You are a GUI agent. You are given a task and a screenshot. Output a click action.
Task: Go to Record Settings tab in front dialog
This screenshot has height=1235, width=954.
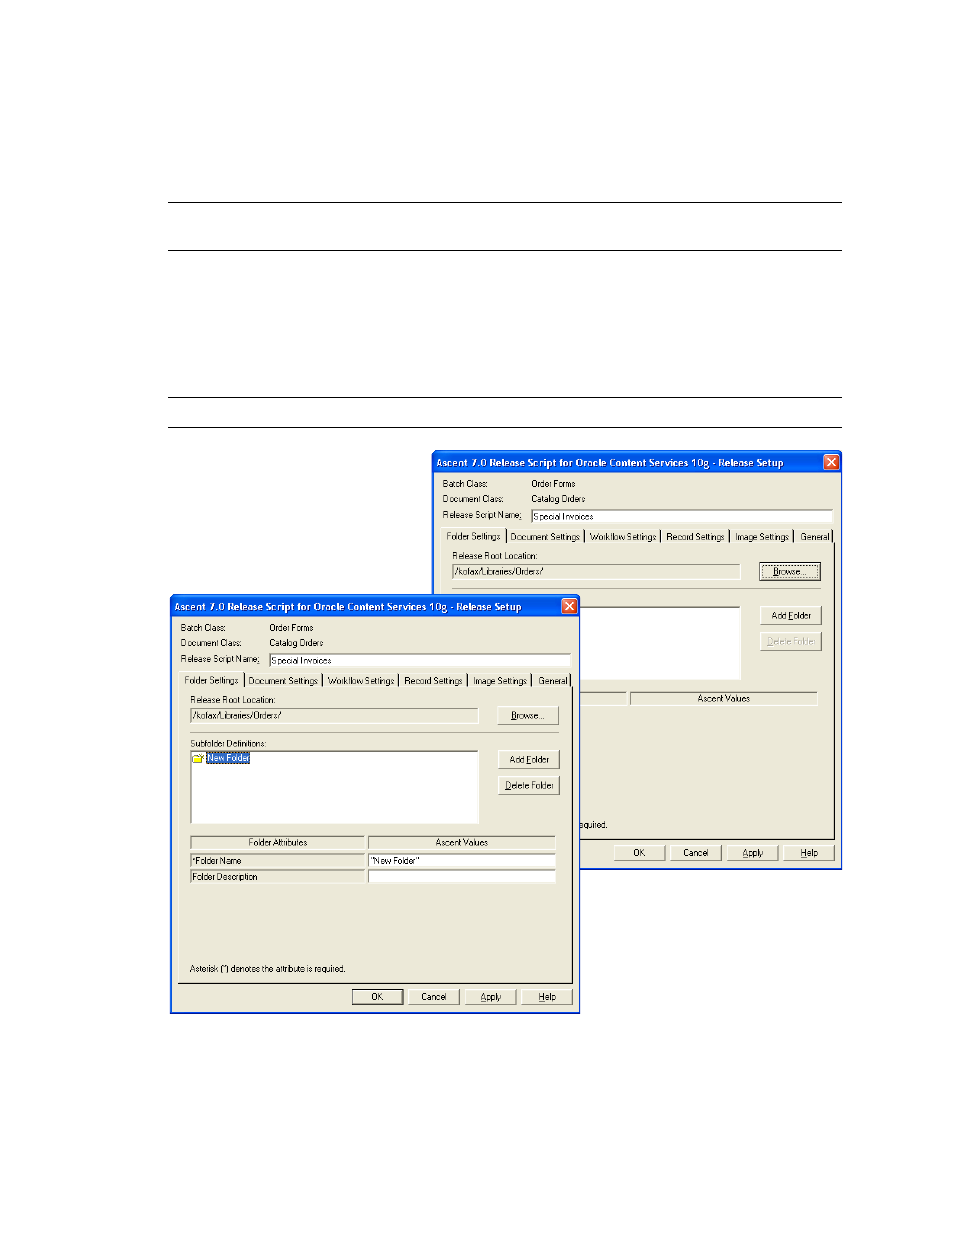433,681
